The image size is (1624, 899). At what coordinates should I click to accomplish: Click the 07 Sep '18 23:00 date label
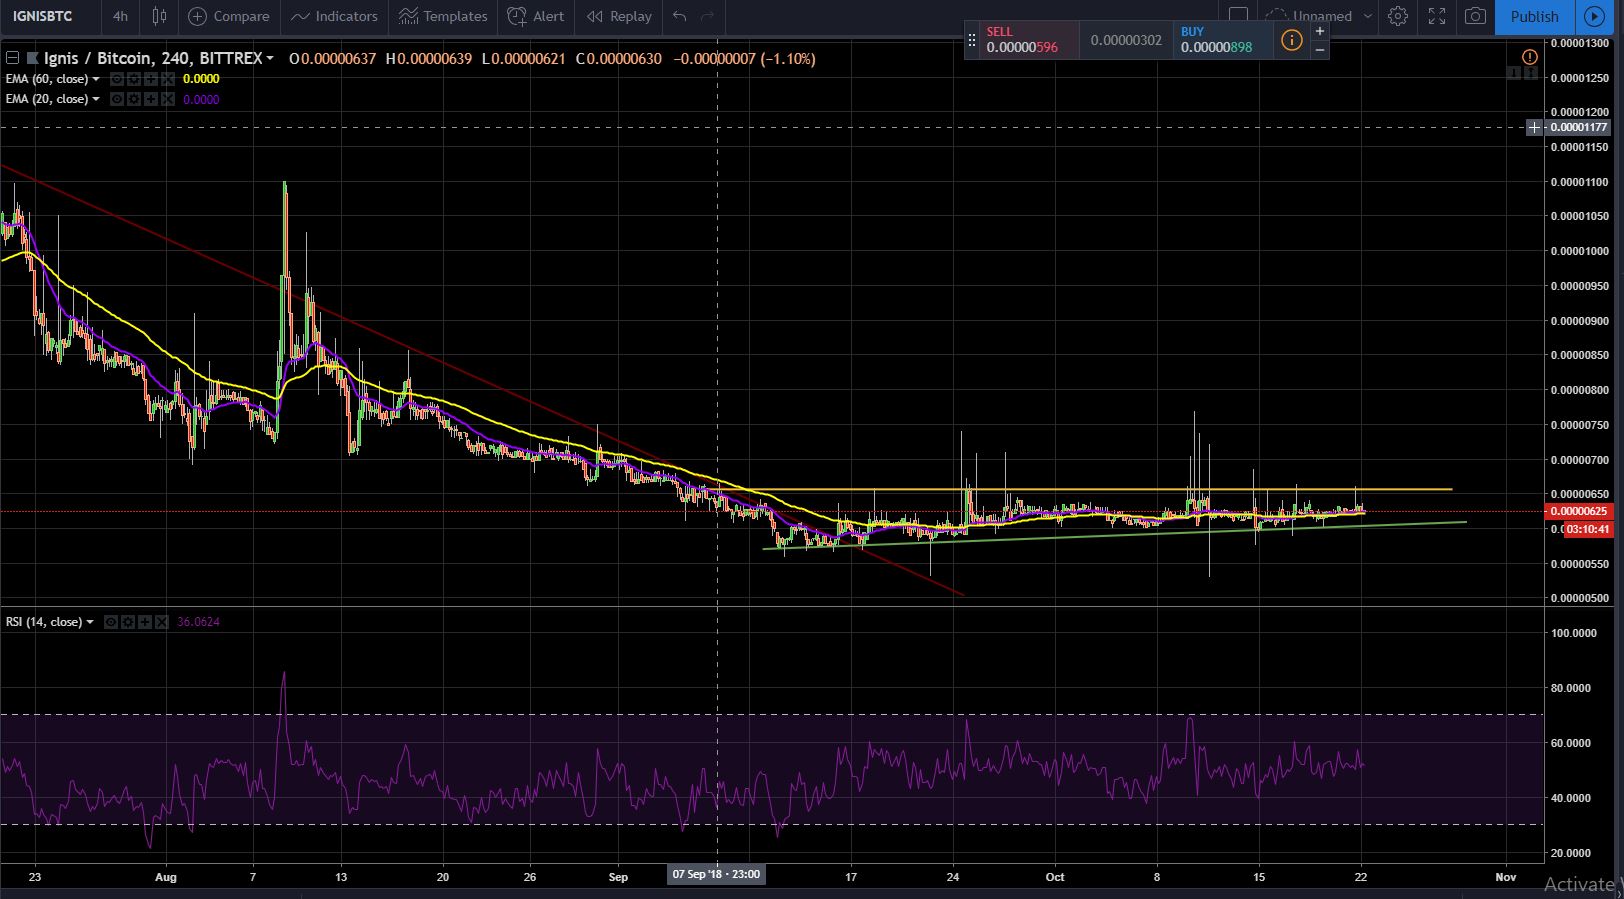(715, 874)
